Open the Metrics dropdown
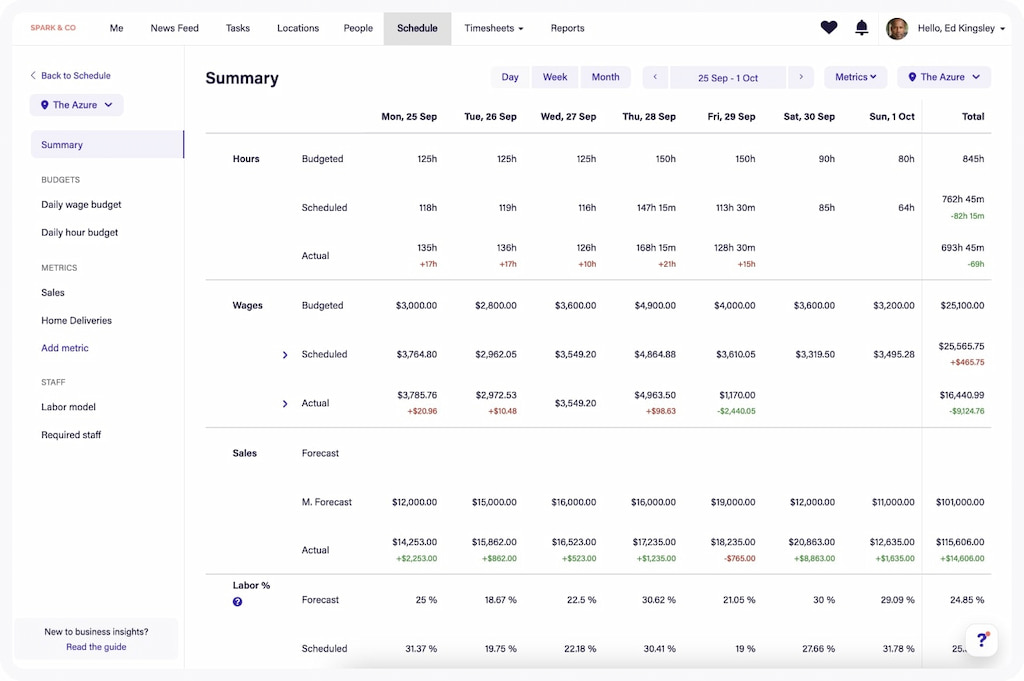Screen dimensions: 1024x681 855,77
